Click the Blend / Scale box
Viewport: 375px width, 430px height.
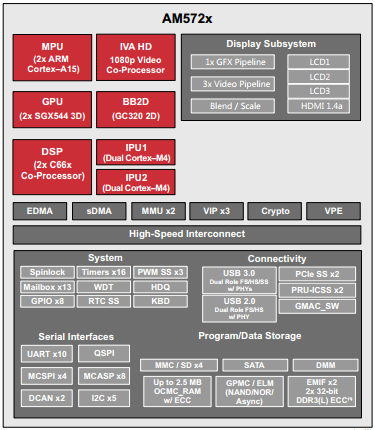click(233, 106)
